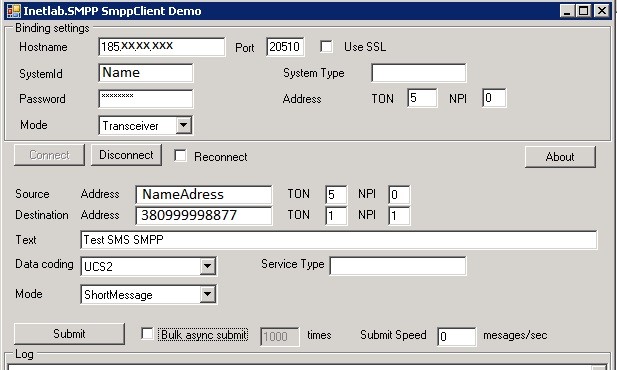Minimize the SmppClient Demo window

tap(567, 11)
